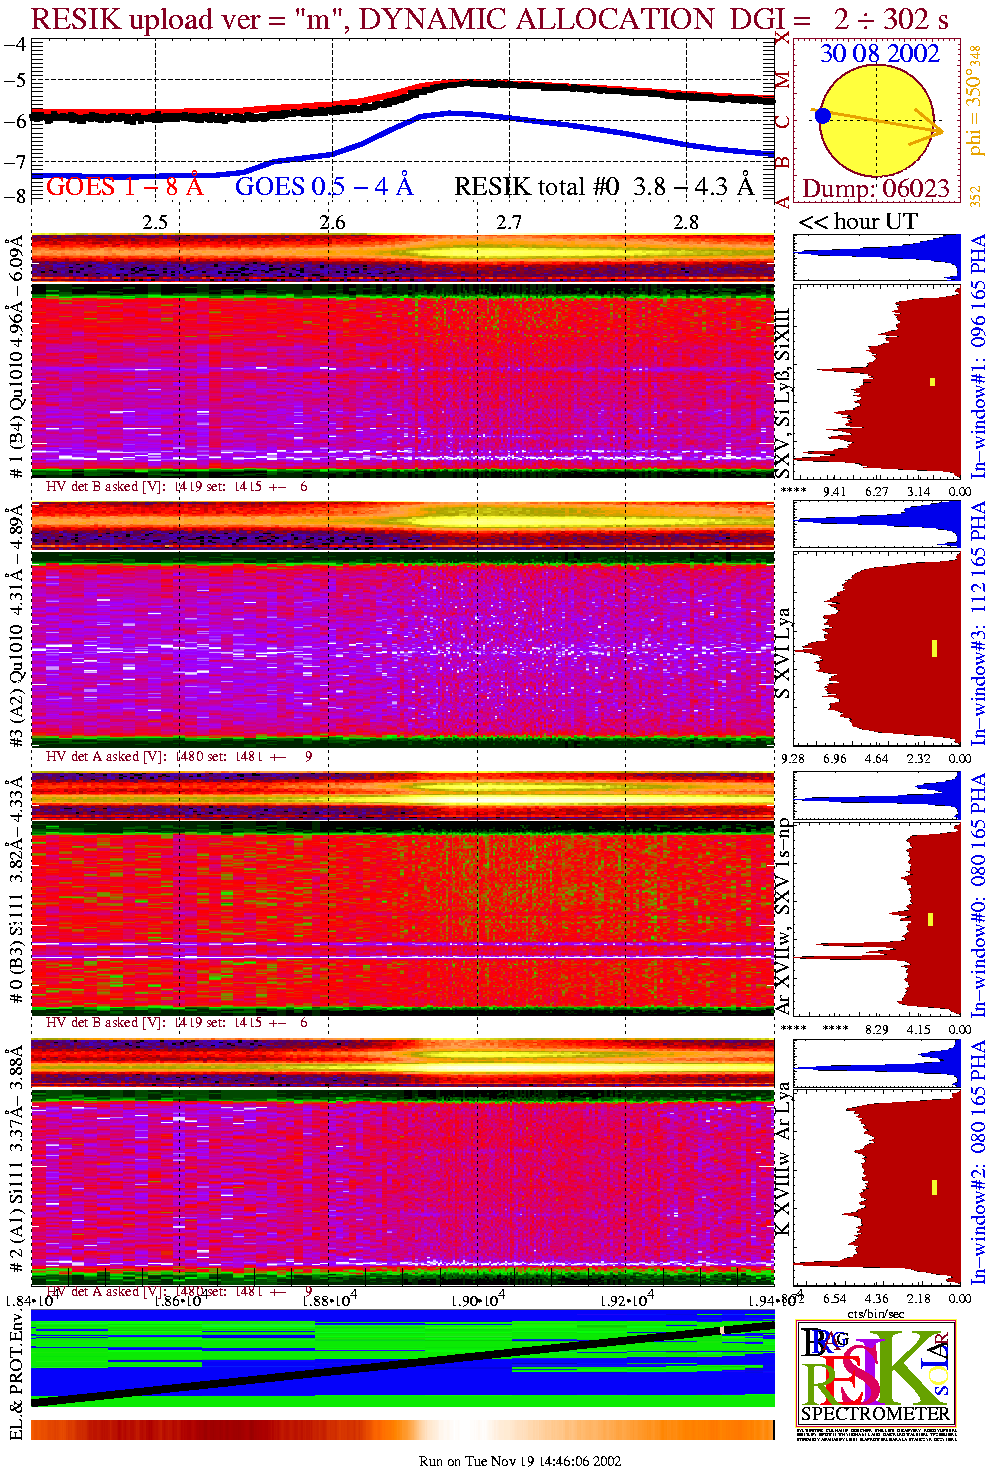Click the Run on Tue Nov 19 timestamp
Screen dimensions: 1004x1476
(x=520, y=1461)
